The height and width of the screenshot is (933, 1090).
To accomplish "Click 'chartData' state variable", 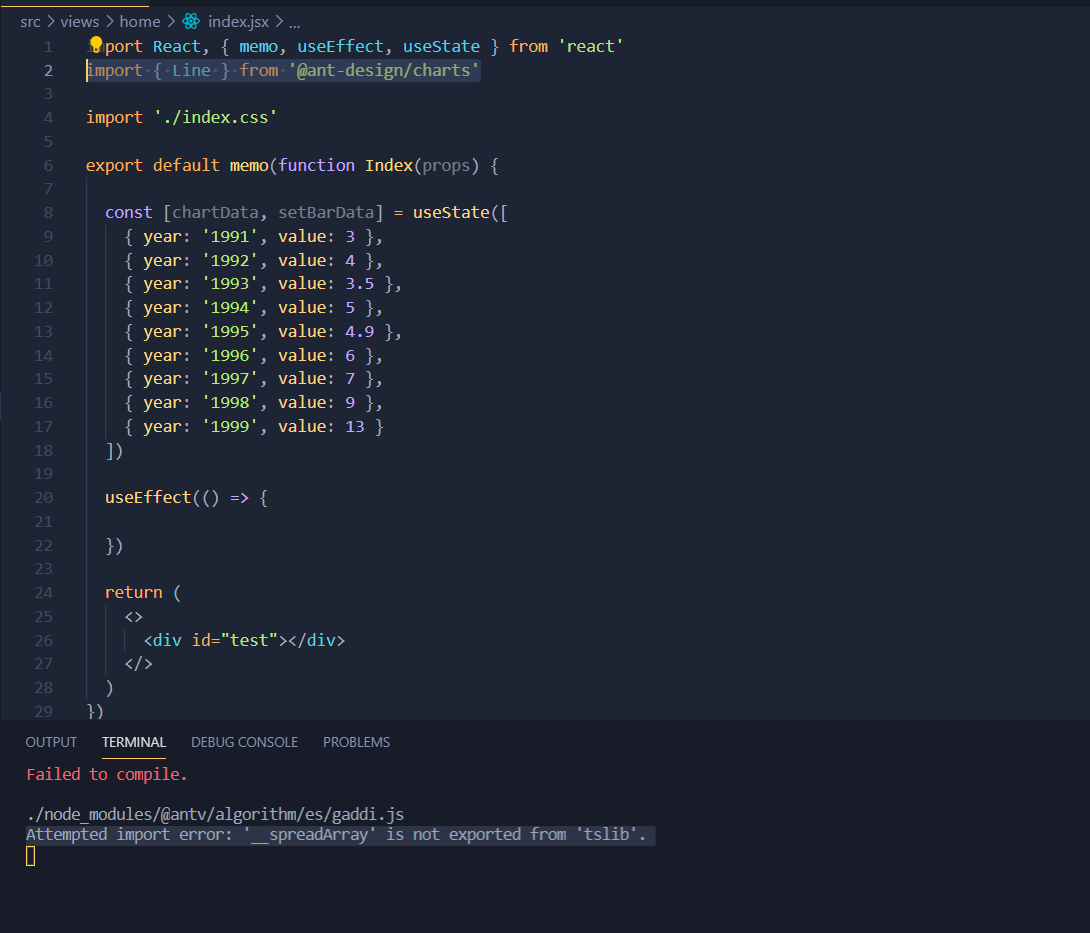I will click(x=215, y=213).
